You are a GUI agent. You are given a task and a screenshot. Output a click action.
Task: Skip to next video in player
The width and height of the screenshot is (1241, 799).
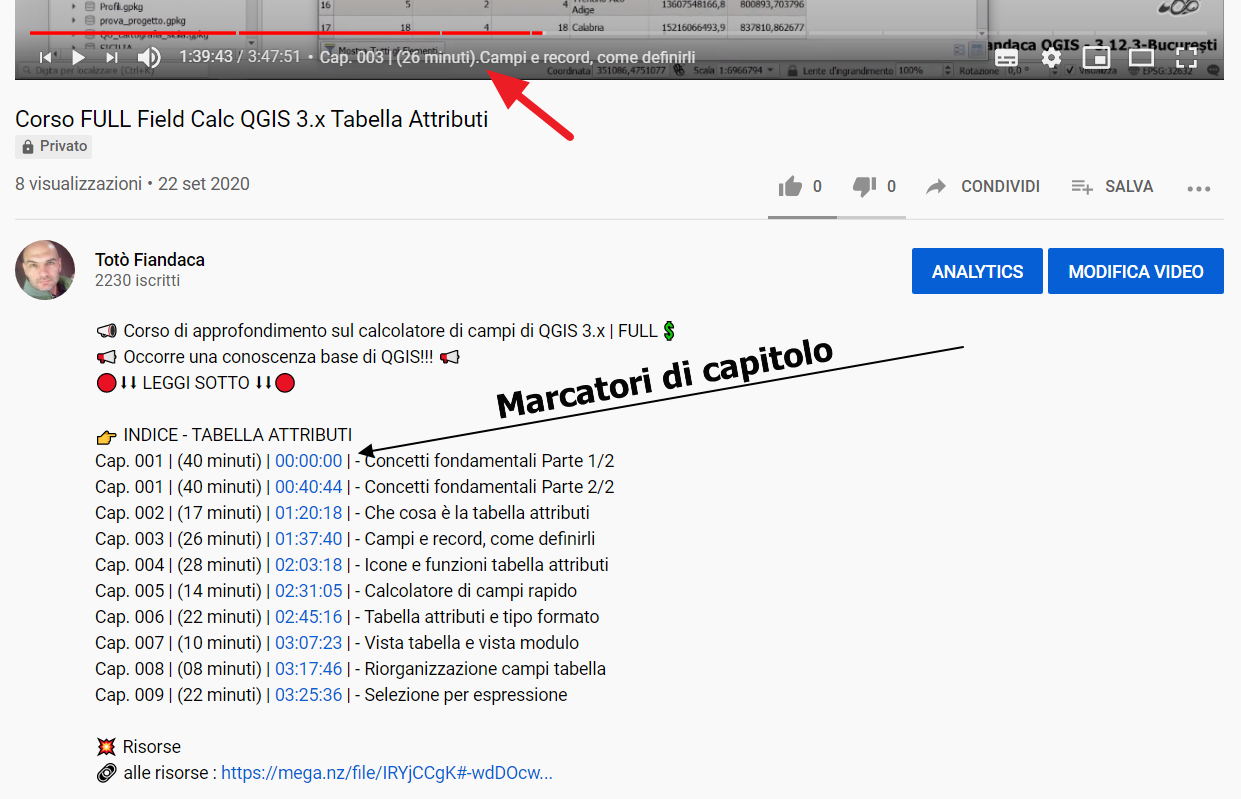[112, 58]
